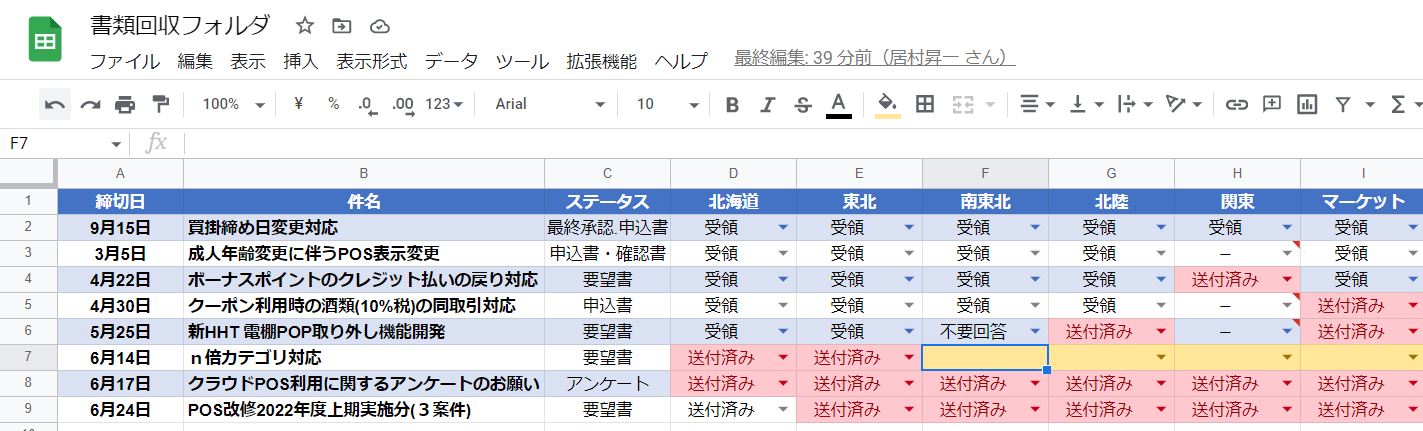This screenshot has width=1423, height=431.
Task: Open the 挿入 menu
Action: (x=301, y=61)
